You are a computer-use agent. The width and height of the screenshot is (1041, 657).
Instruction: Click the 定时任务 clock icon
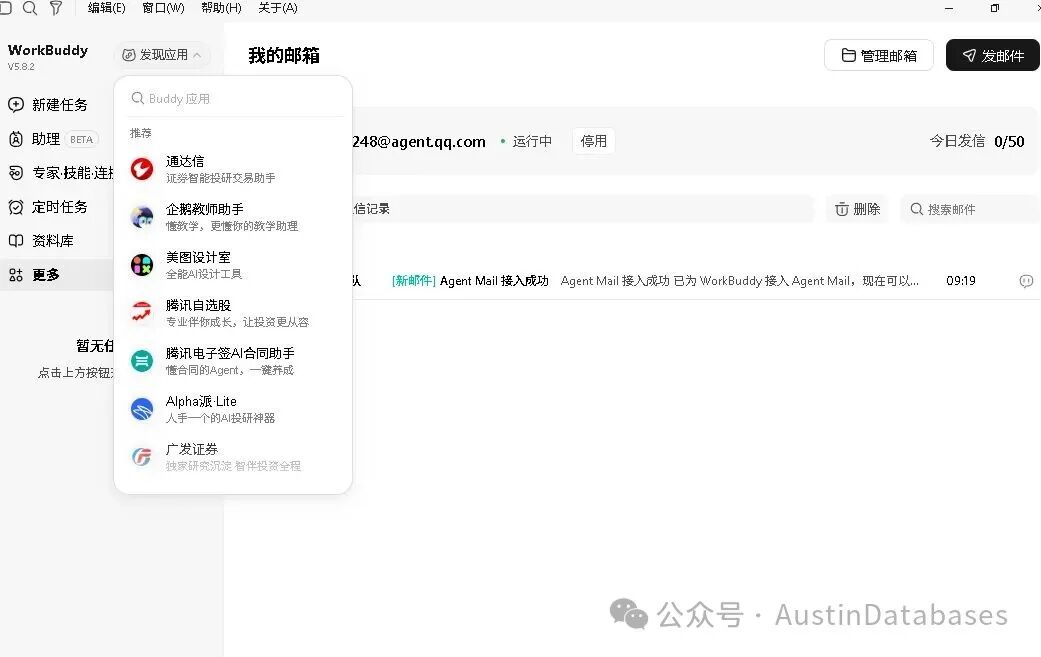16,207
